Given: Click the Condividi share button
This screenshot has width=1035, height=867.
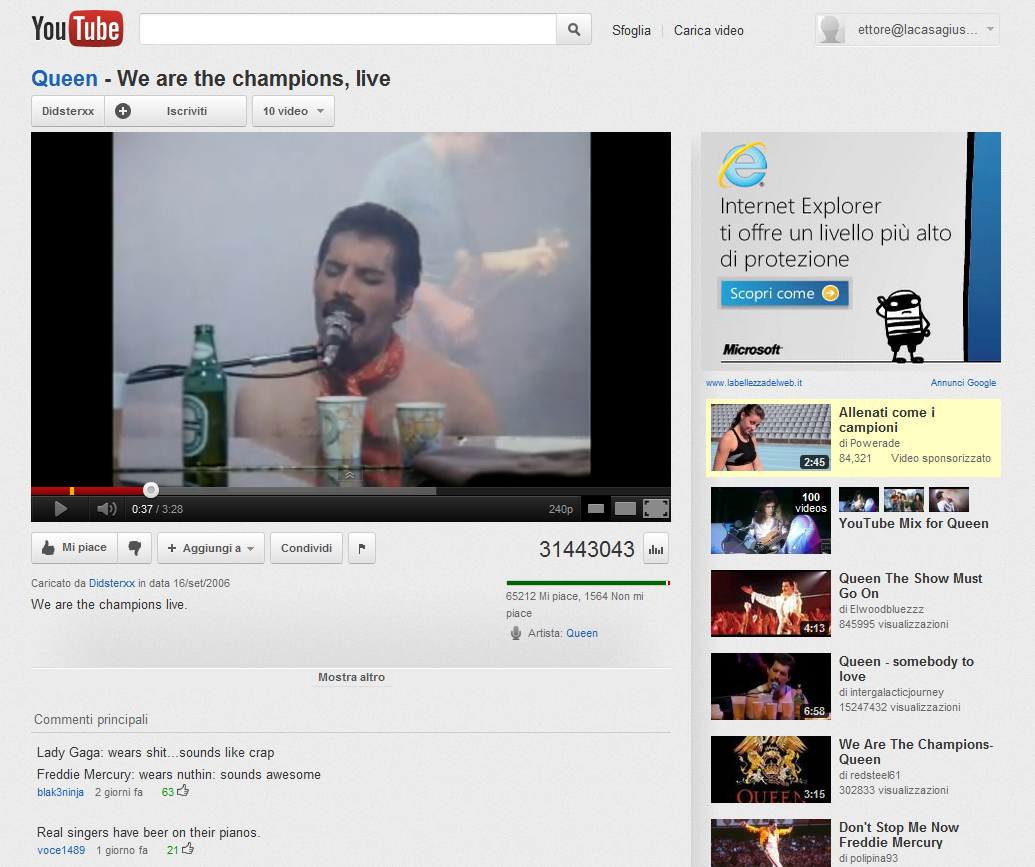Looking at the screenshot, I should pyautogui.click(x=306, y=548).
